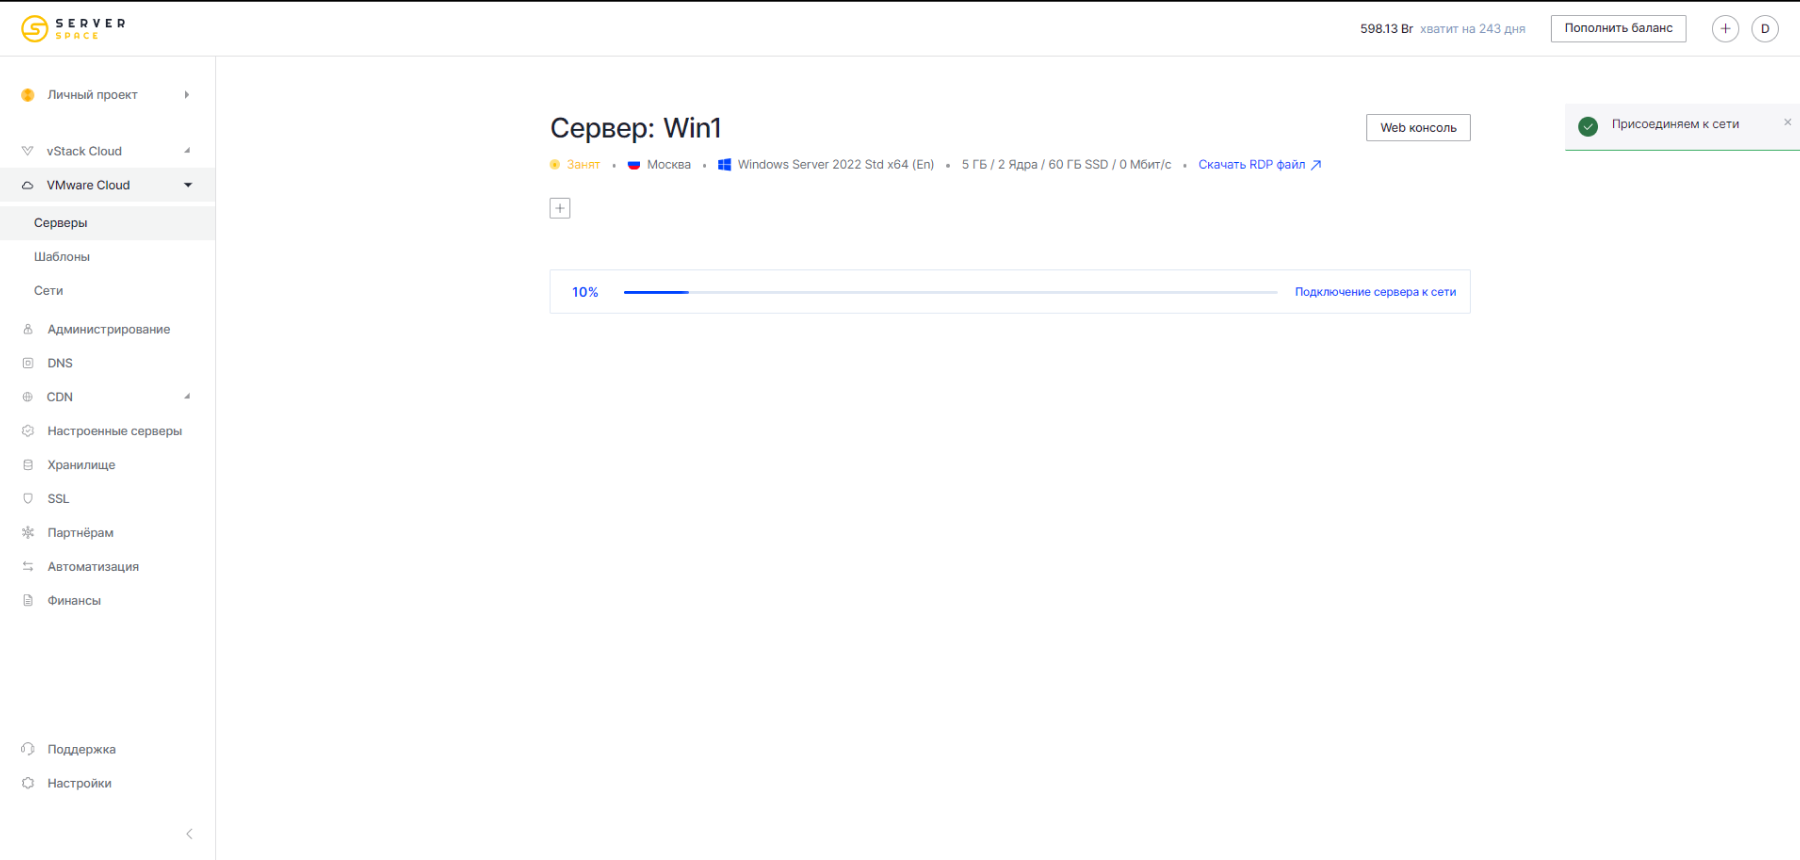The width and height of the screenshot is (1800, 860).
Task: Click the DNS sidebar icon
Action: tap(28, 363)
